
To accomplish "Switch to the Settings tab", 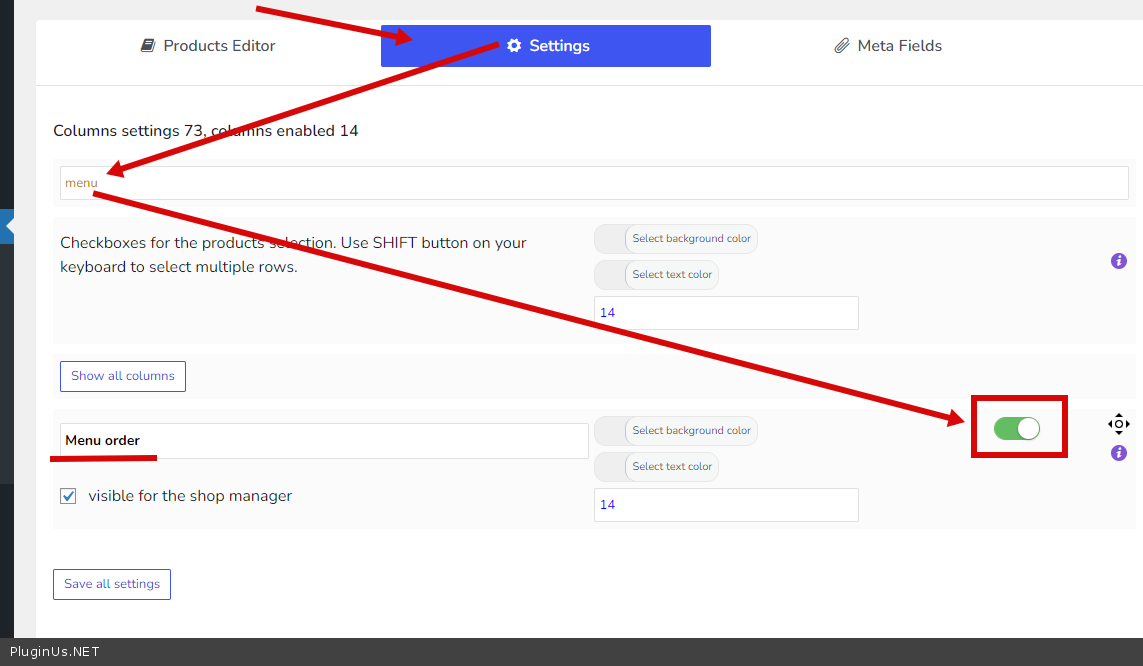I will [546, 46].
